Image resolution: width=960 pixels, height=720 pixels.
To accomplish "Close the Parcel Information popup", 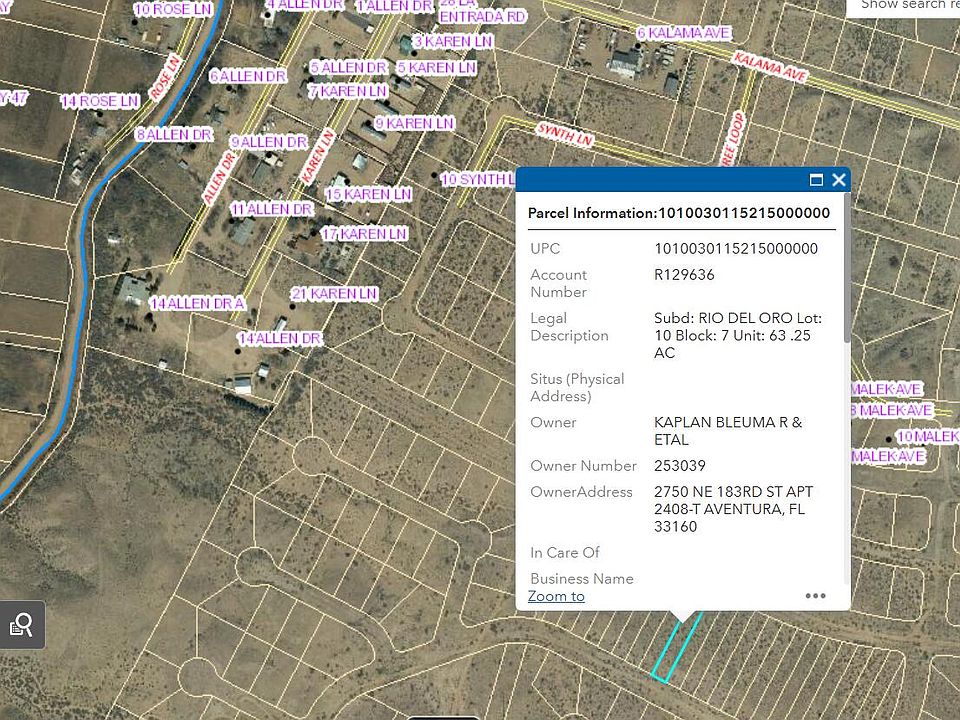I will (839, 180).
